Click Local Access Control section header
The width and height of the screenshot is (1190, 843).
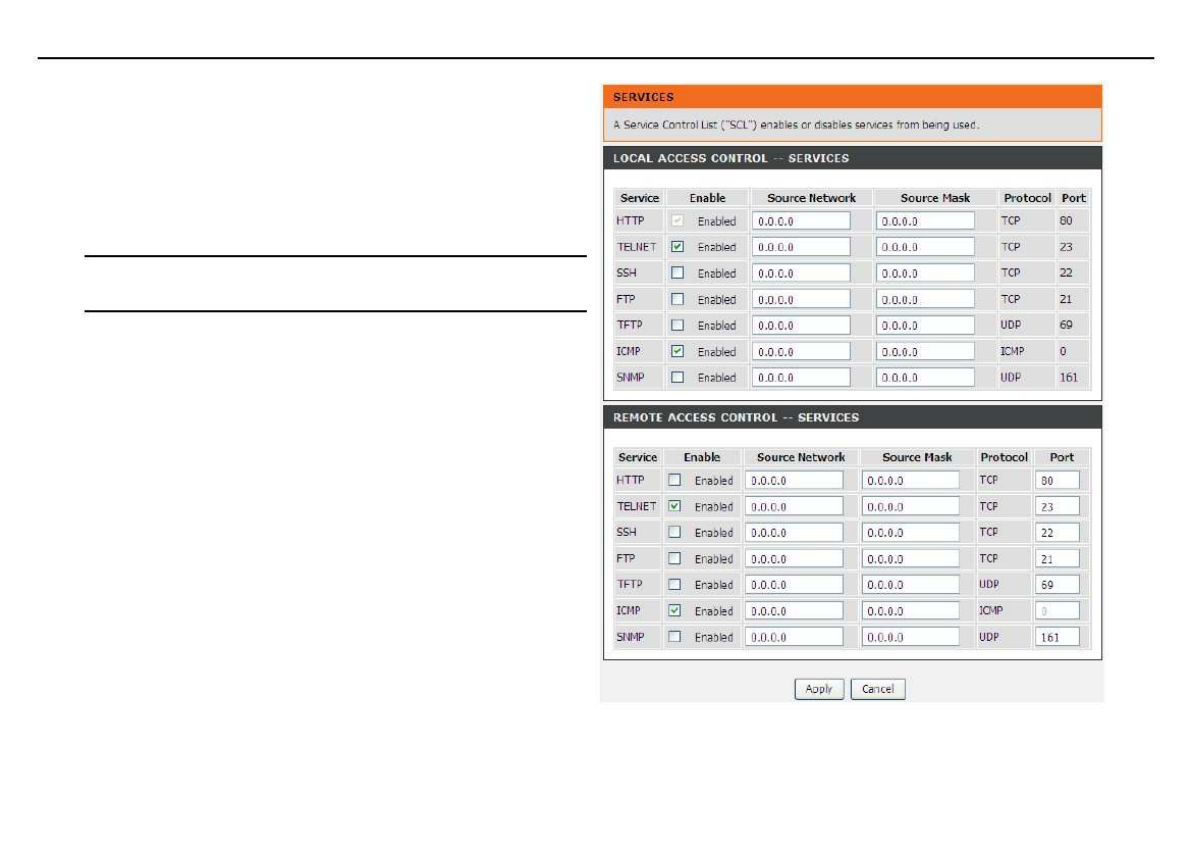tap(852, 158)
